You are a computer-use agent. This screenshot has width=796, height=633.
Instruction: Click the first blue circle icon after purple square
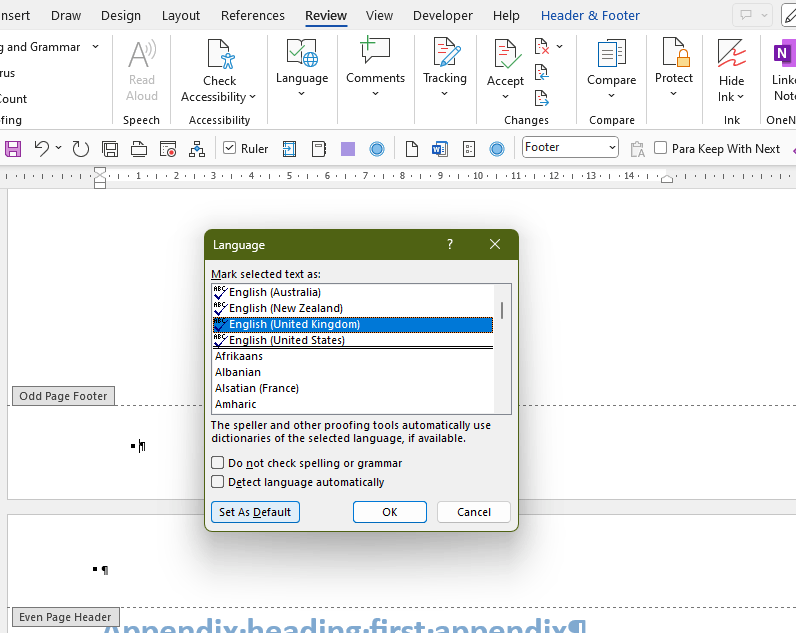(x=377, y=149)
